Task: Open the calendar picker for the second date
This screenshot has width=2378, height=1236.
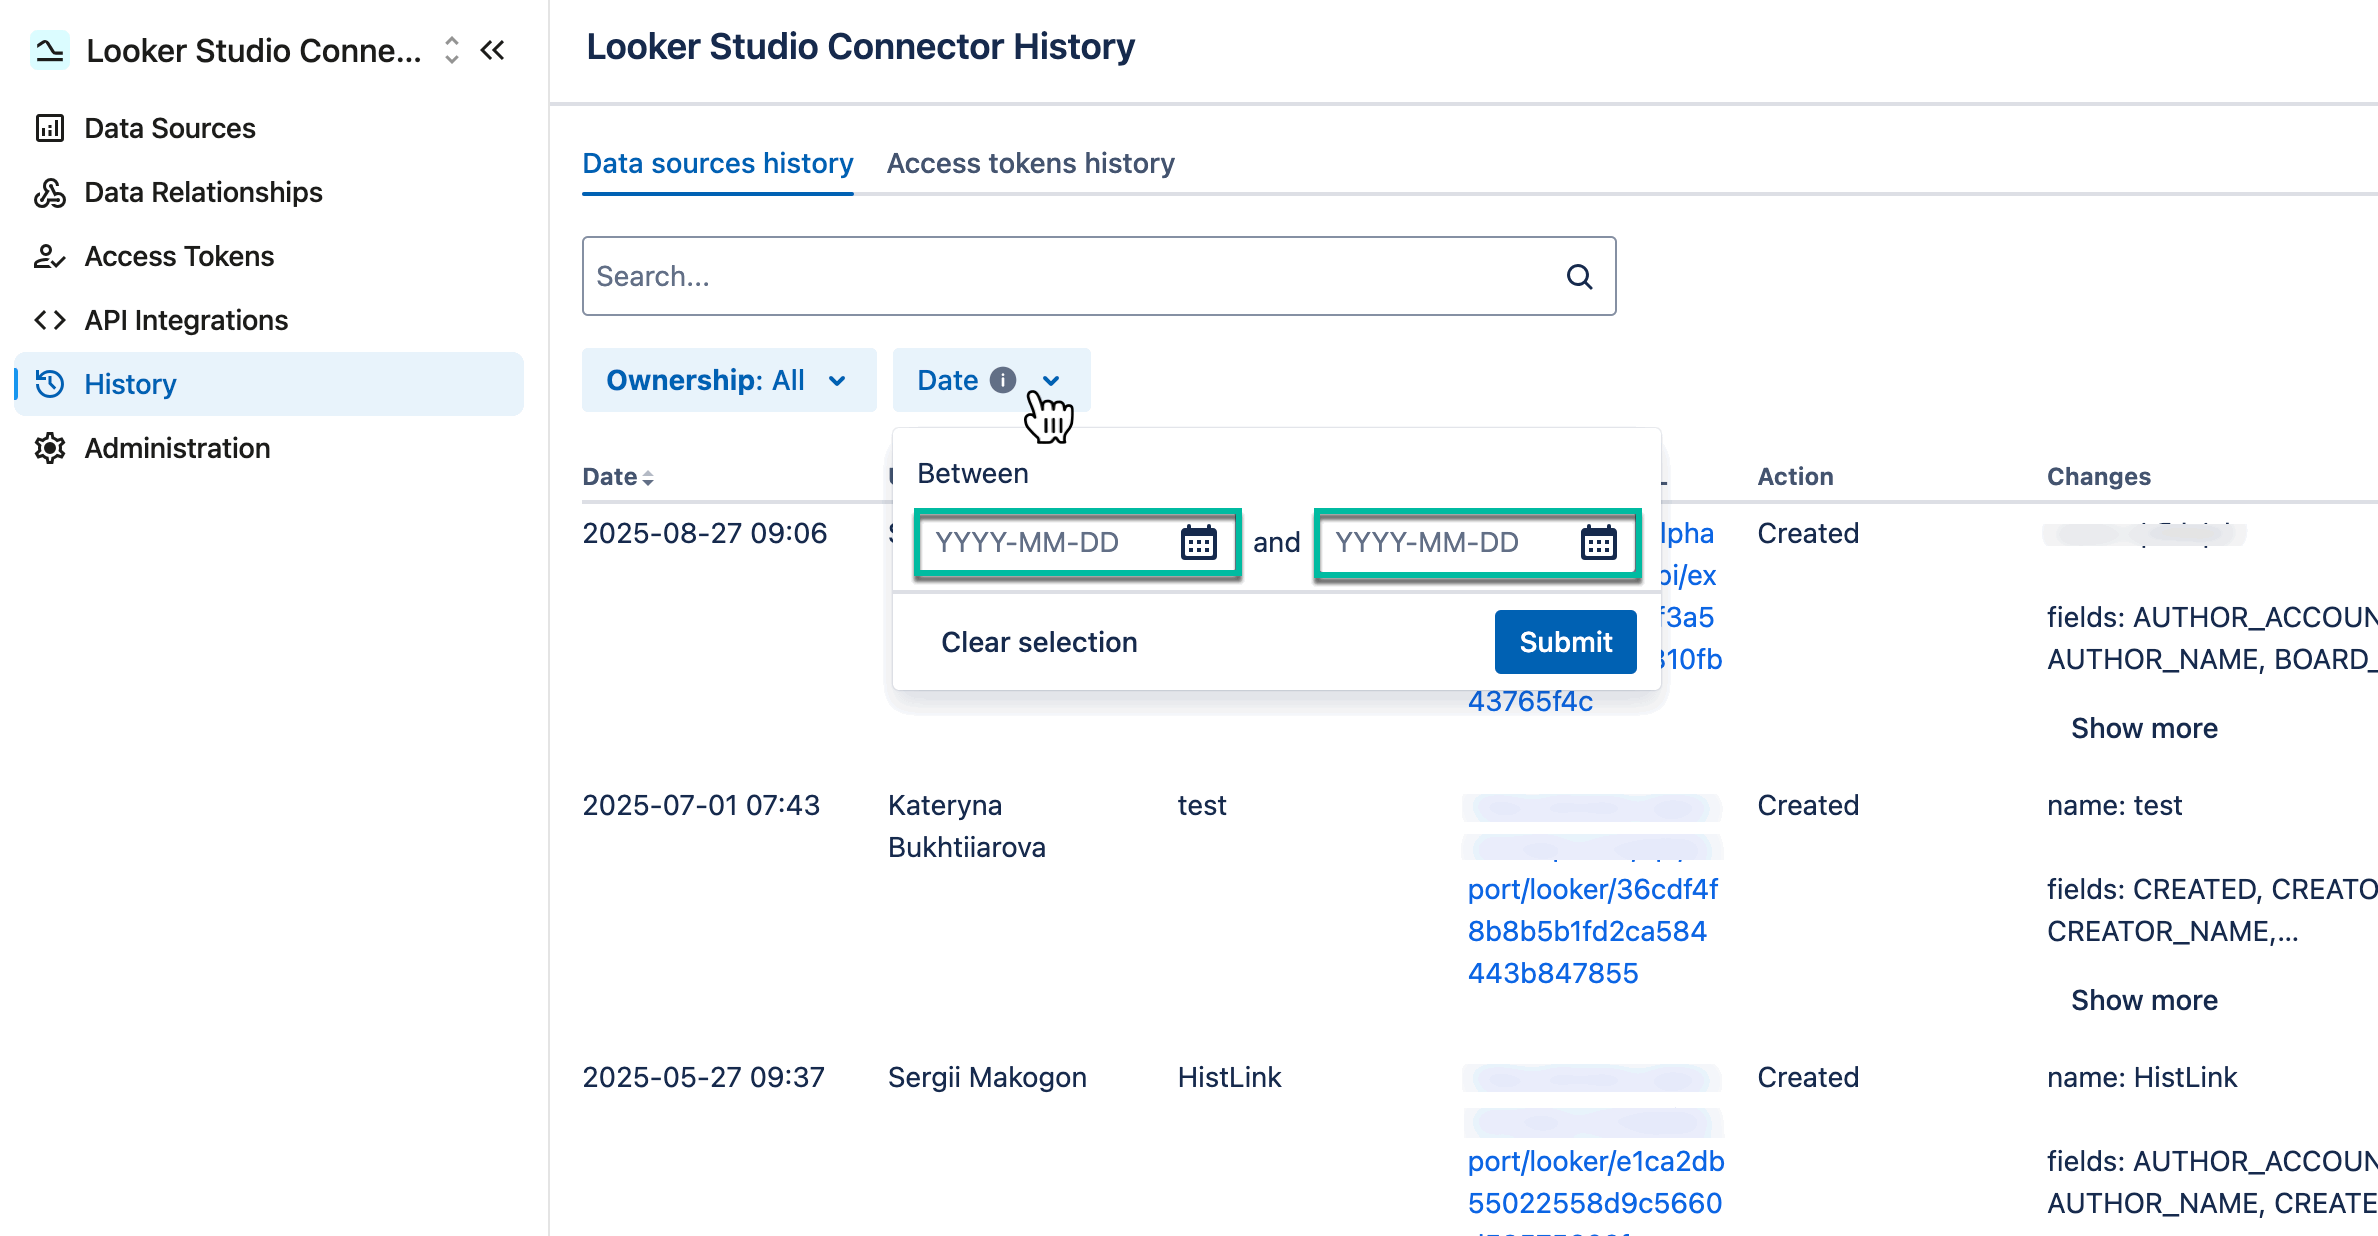Action: pyautogui.click(x=1600, y=543)
